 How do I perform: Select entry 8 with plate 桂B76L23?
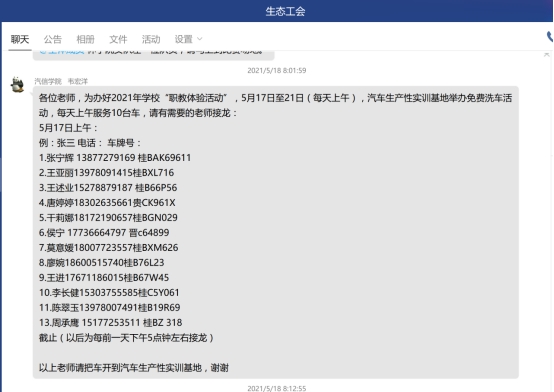[101, 263]
